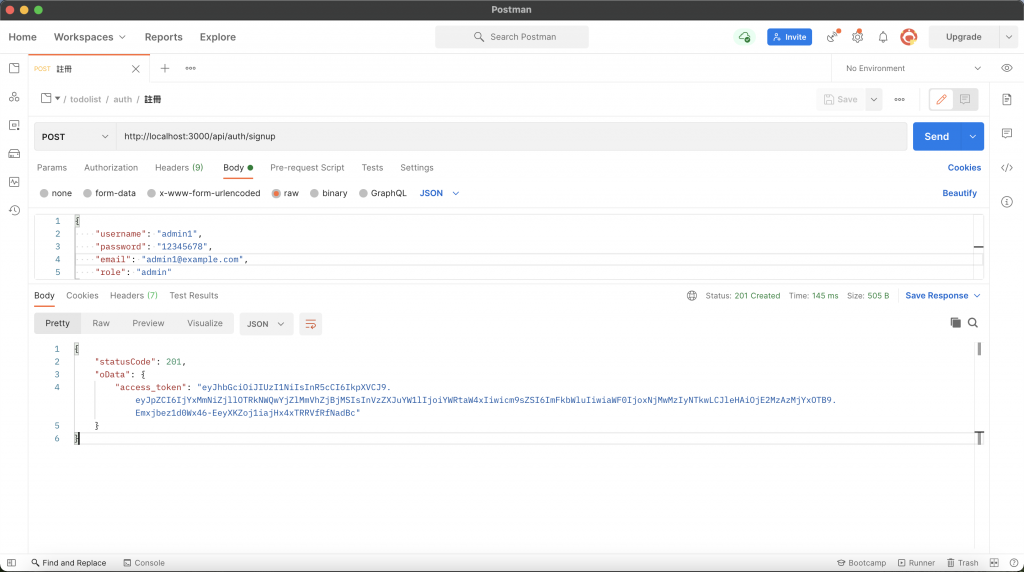Open the Mock Servers sidebar icon
Image resolution: width=1024 pixels, height=572 pixels.
14,154
